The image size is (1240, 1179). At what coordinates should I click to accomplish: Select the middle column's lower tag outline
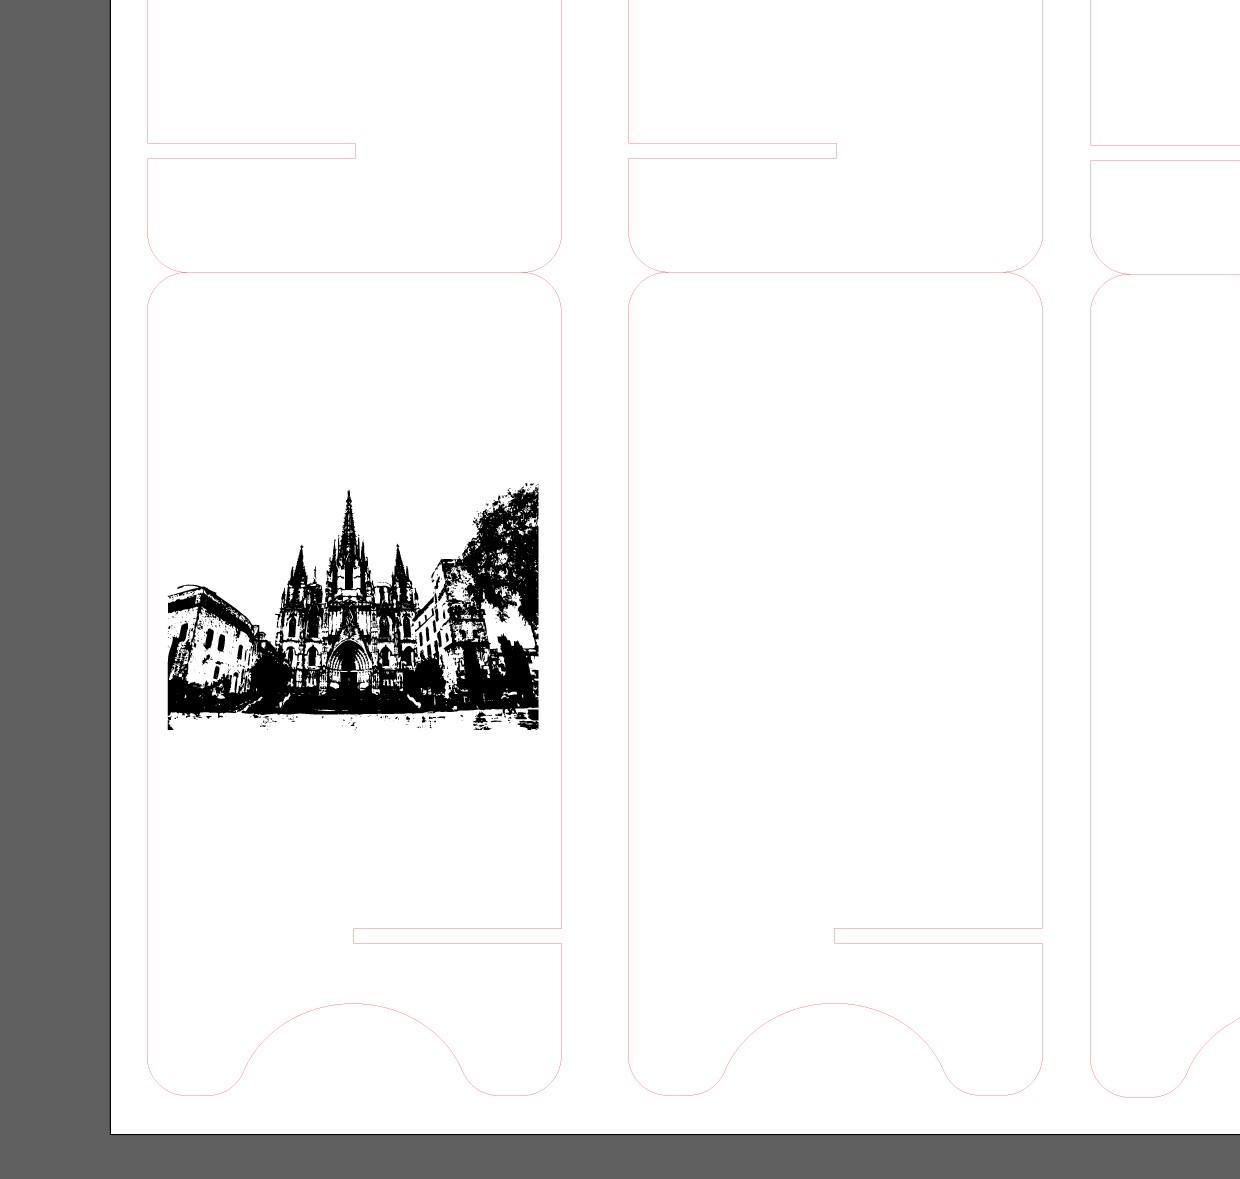pos(835,600)
